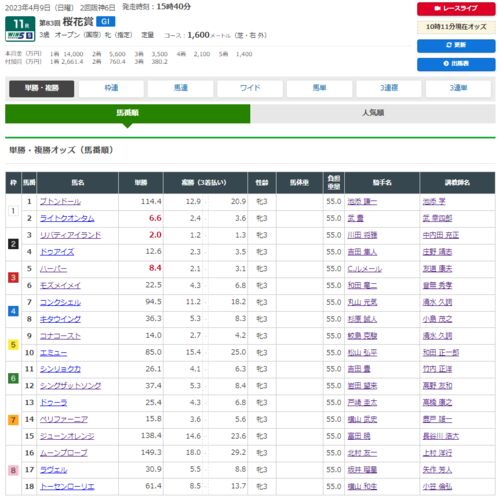The image size is (499, 500).
Task: Click the green frame number 6 badge
Action: click(13, 378)
